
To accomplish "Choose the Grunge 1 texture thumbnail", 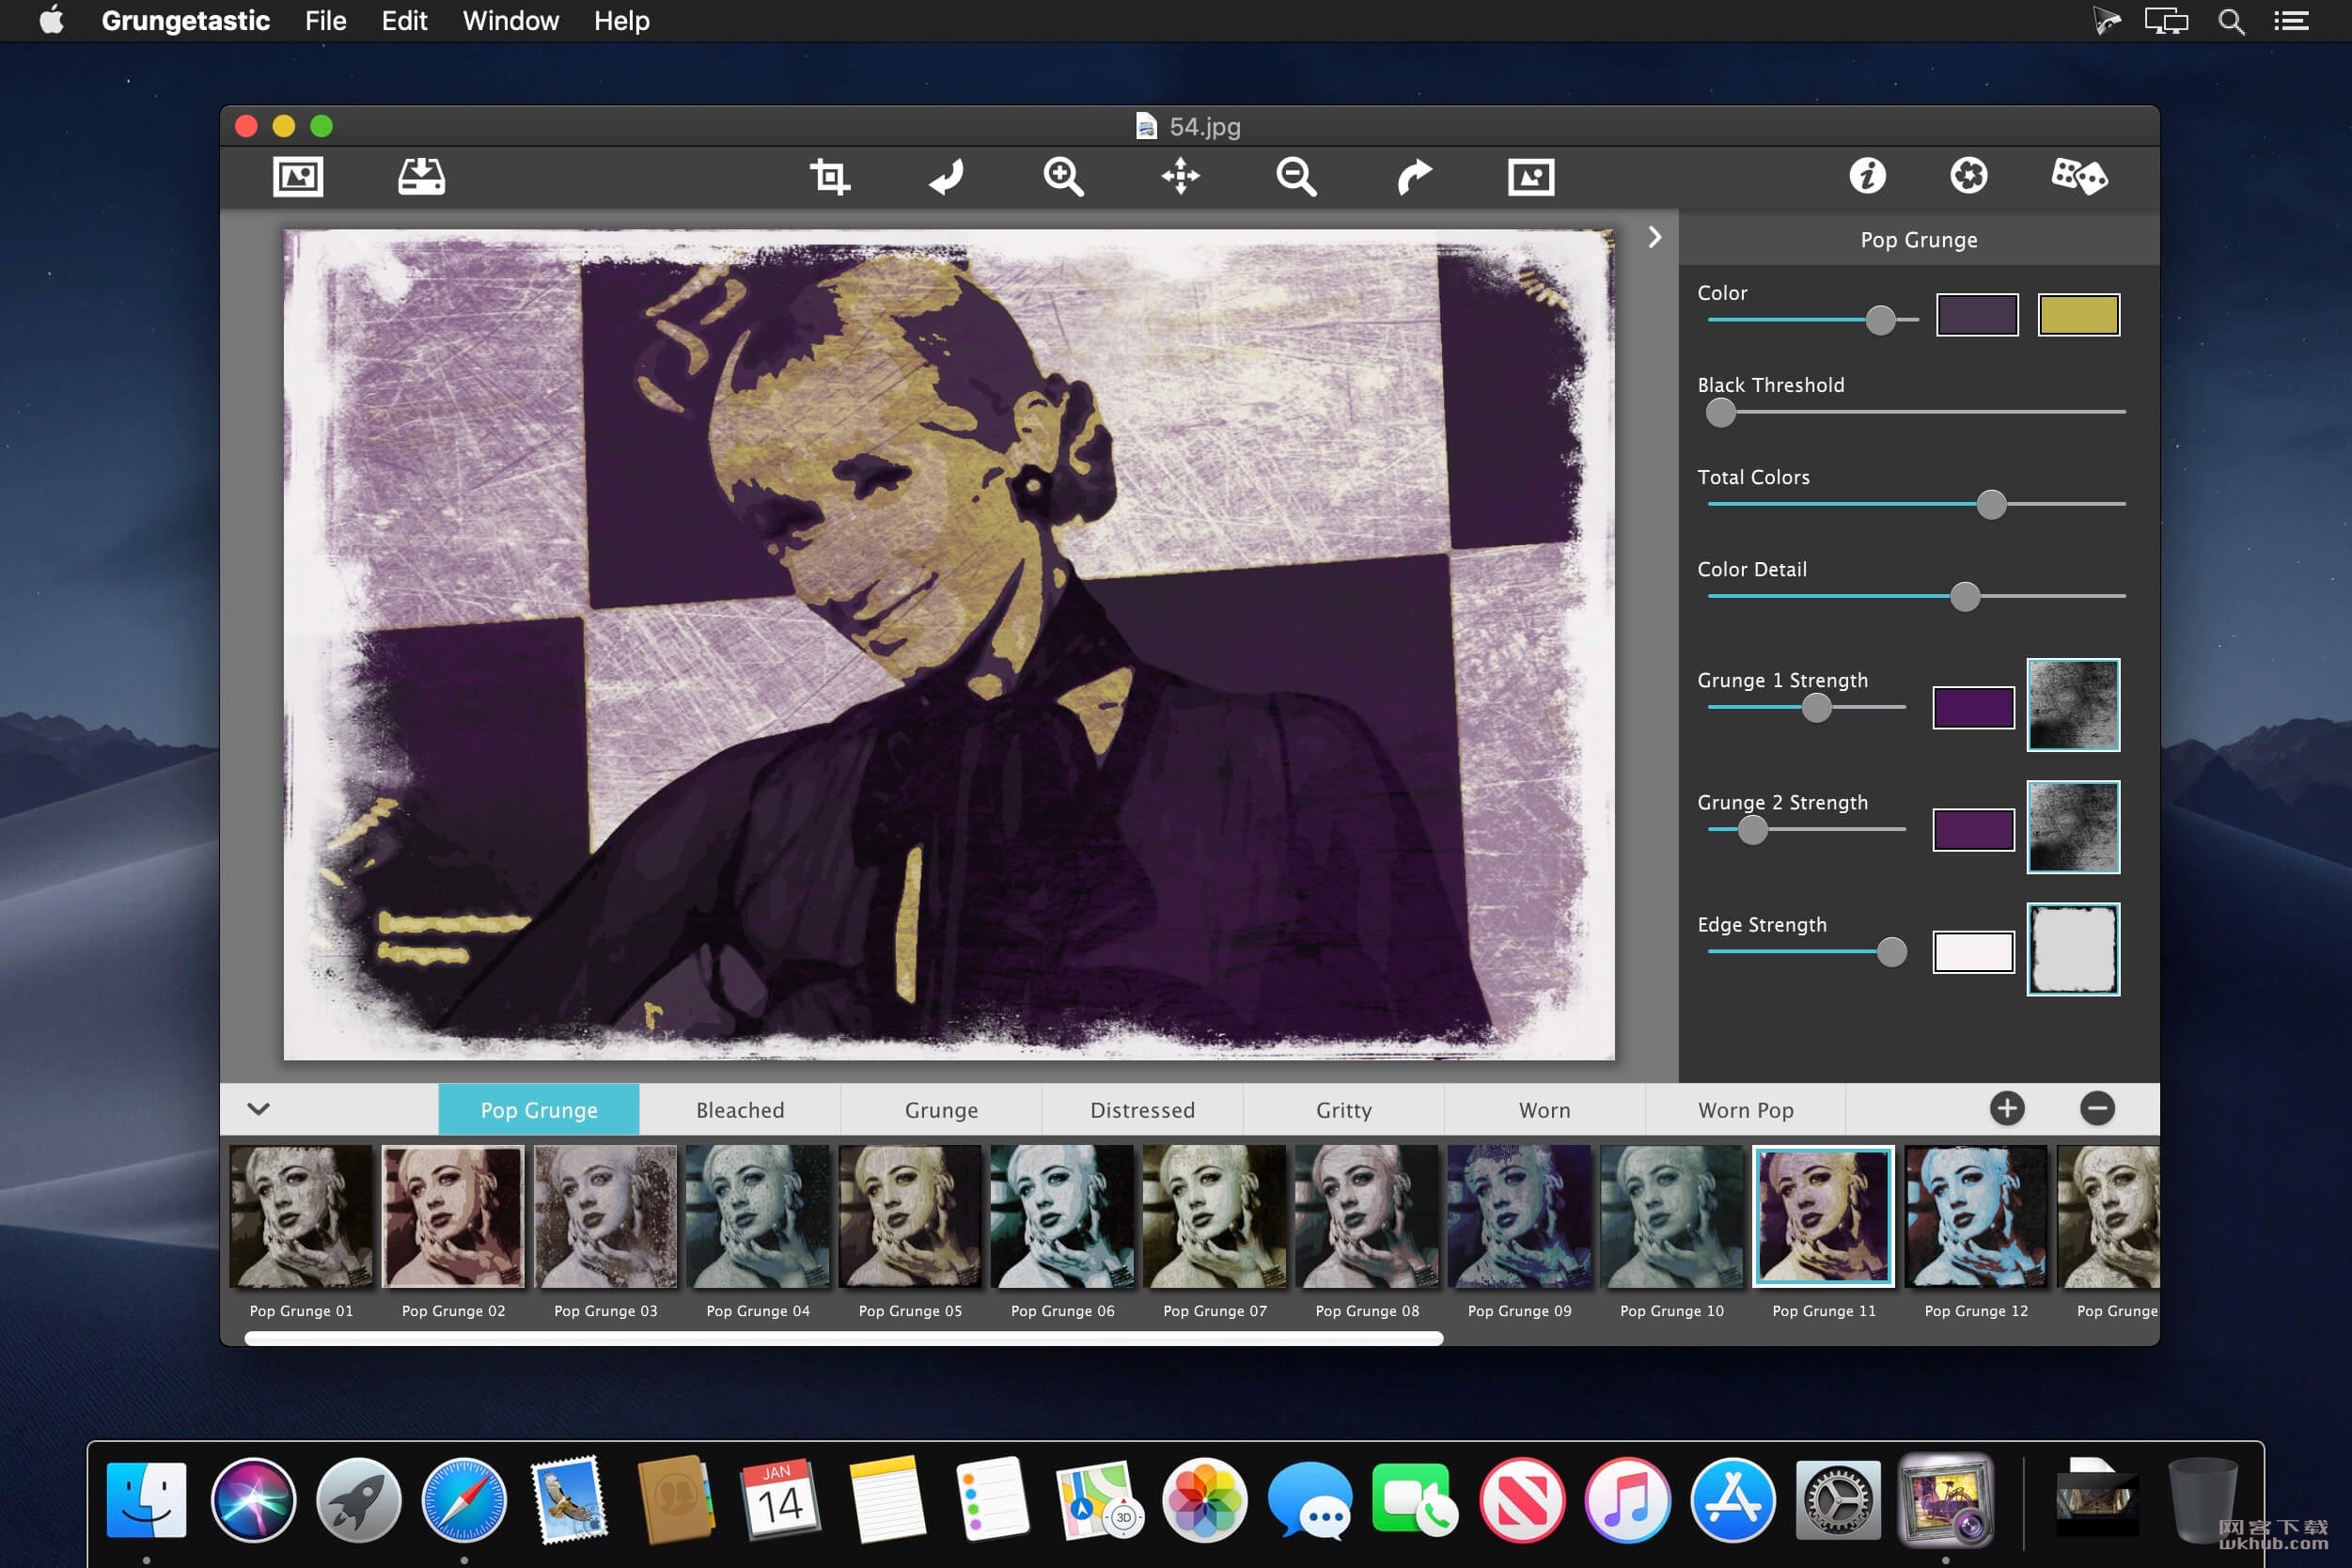I will [x=2073, y=704].
